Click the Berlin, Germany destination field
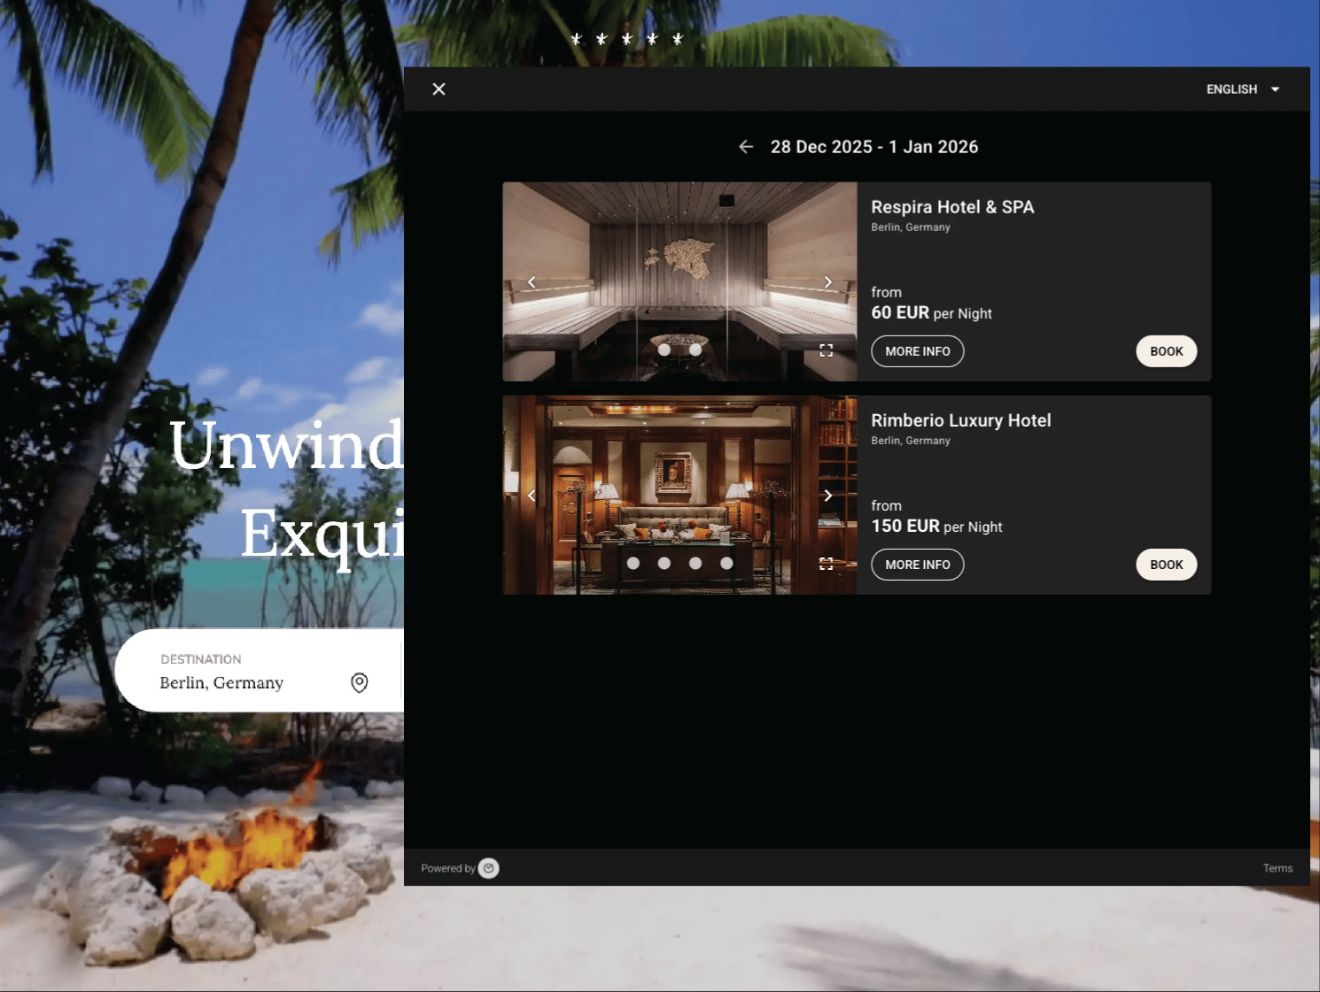 tap(260, 671)
